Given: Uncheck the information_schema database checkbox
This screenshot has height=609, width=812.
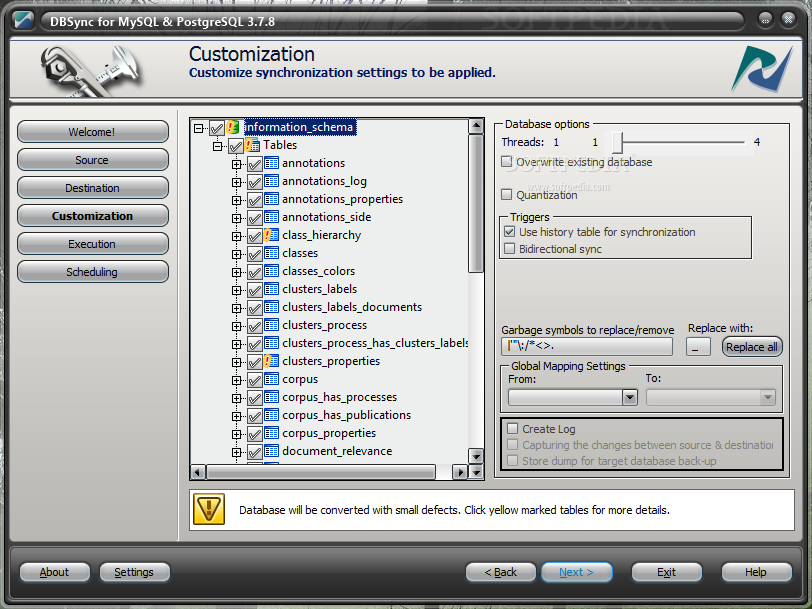Looking at the screenshot, I should 216,128.
